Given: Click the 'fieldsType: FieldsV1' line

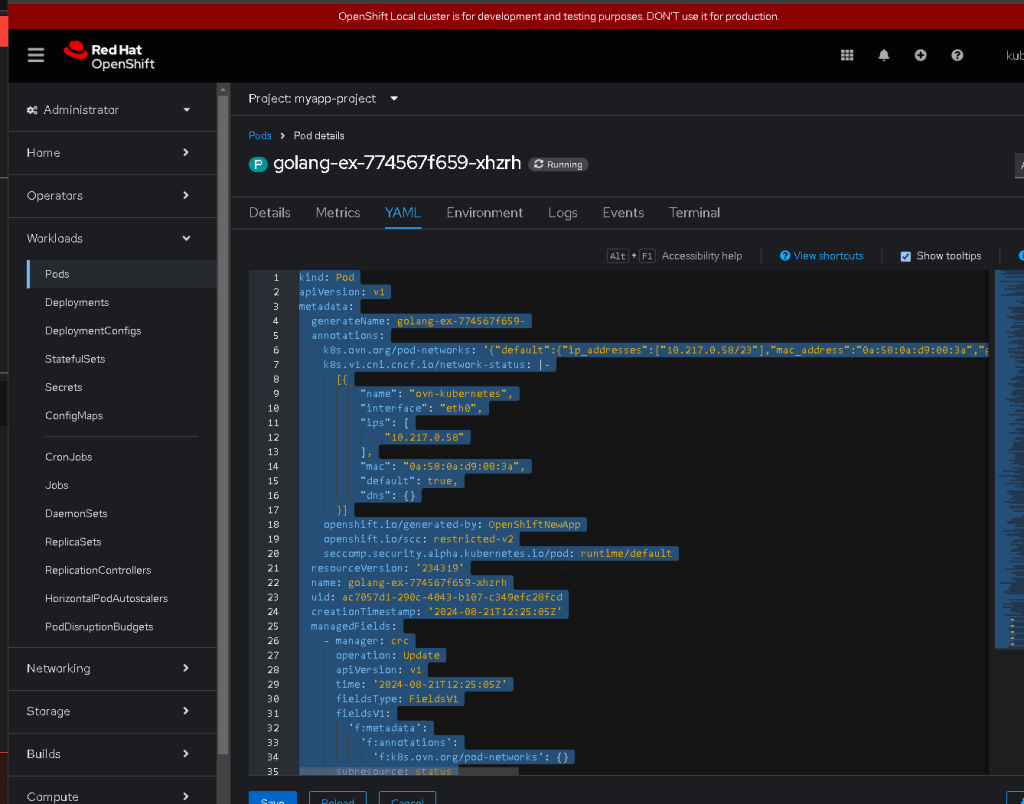Looking at the screenshot, I should click(397, 699).
